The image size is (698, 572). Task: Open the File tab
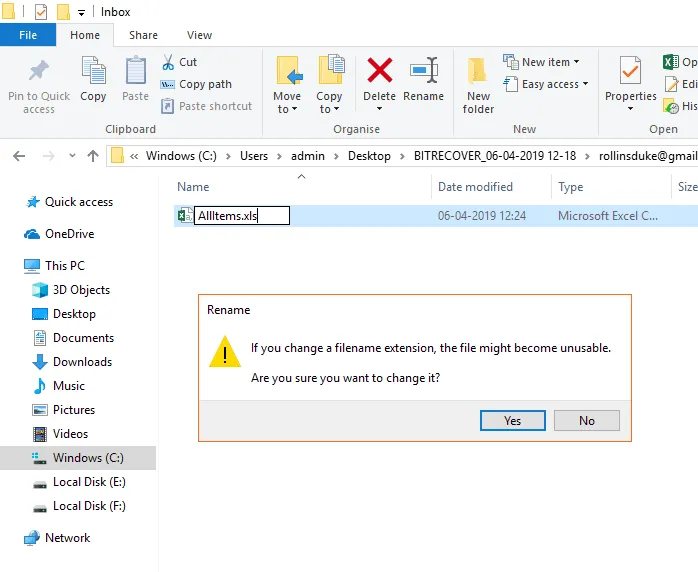[28, 35]
